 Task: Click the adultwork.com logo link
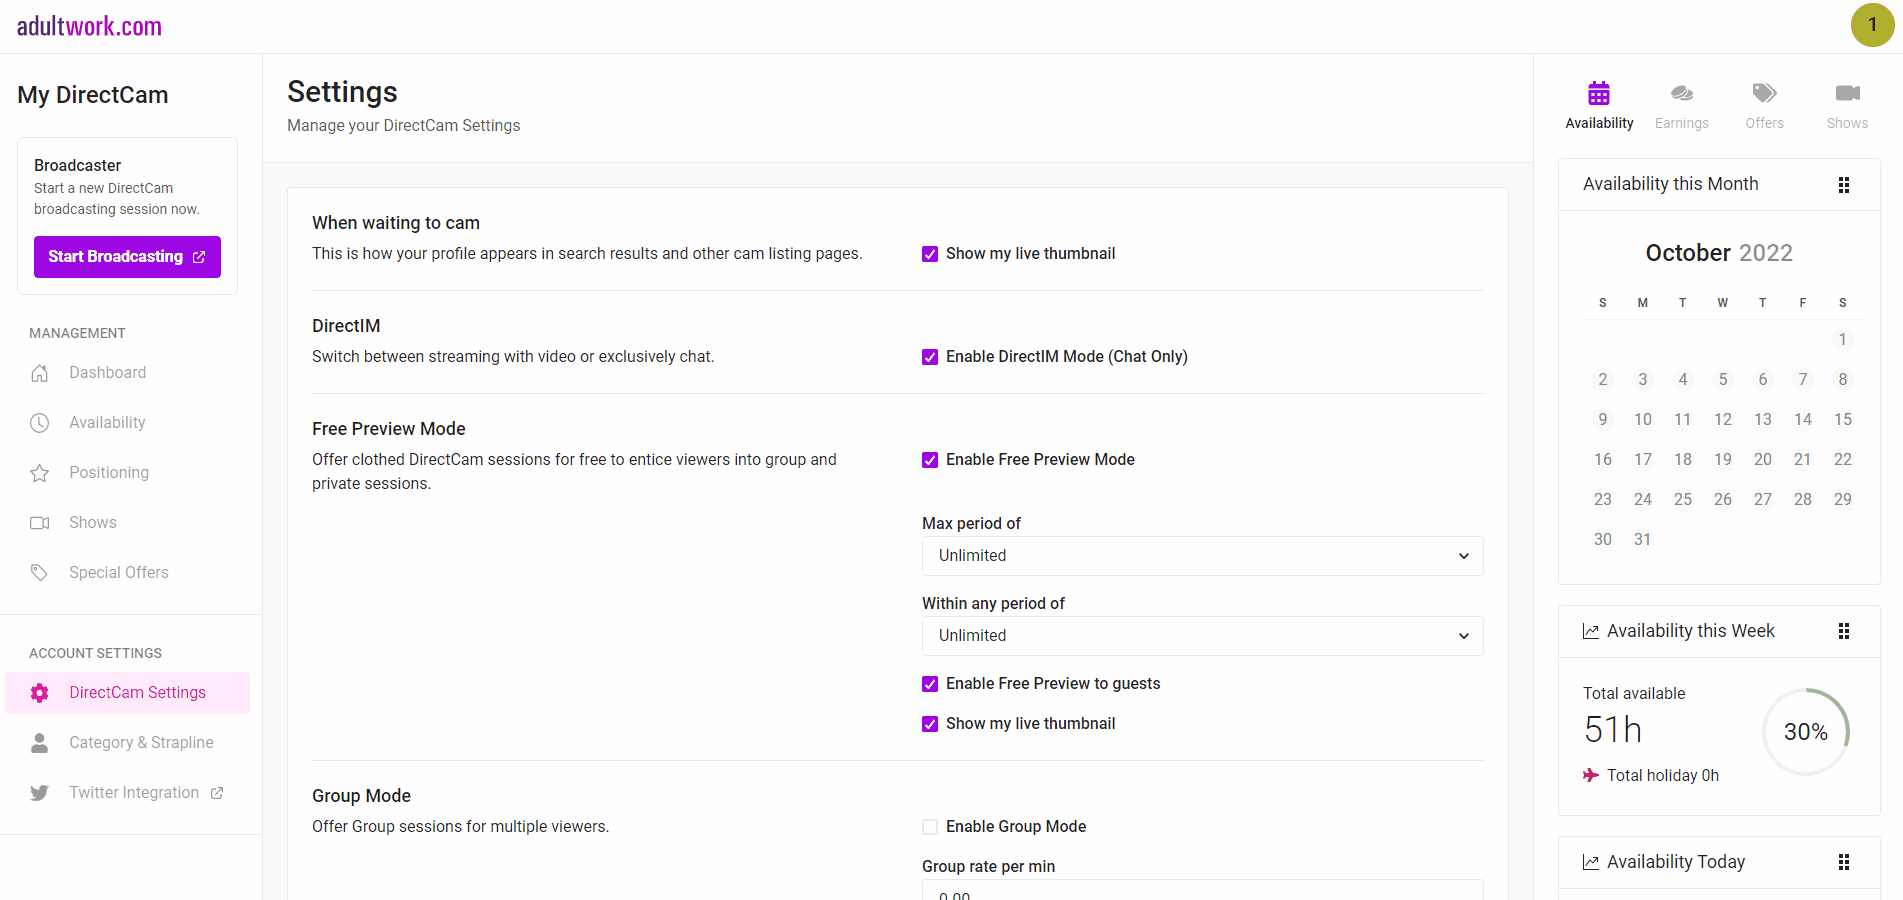click(x=89, y=27)
